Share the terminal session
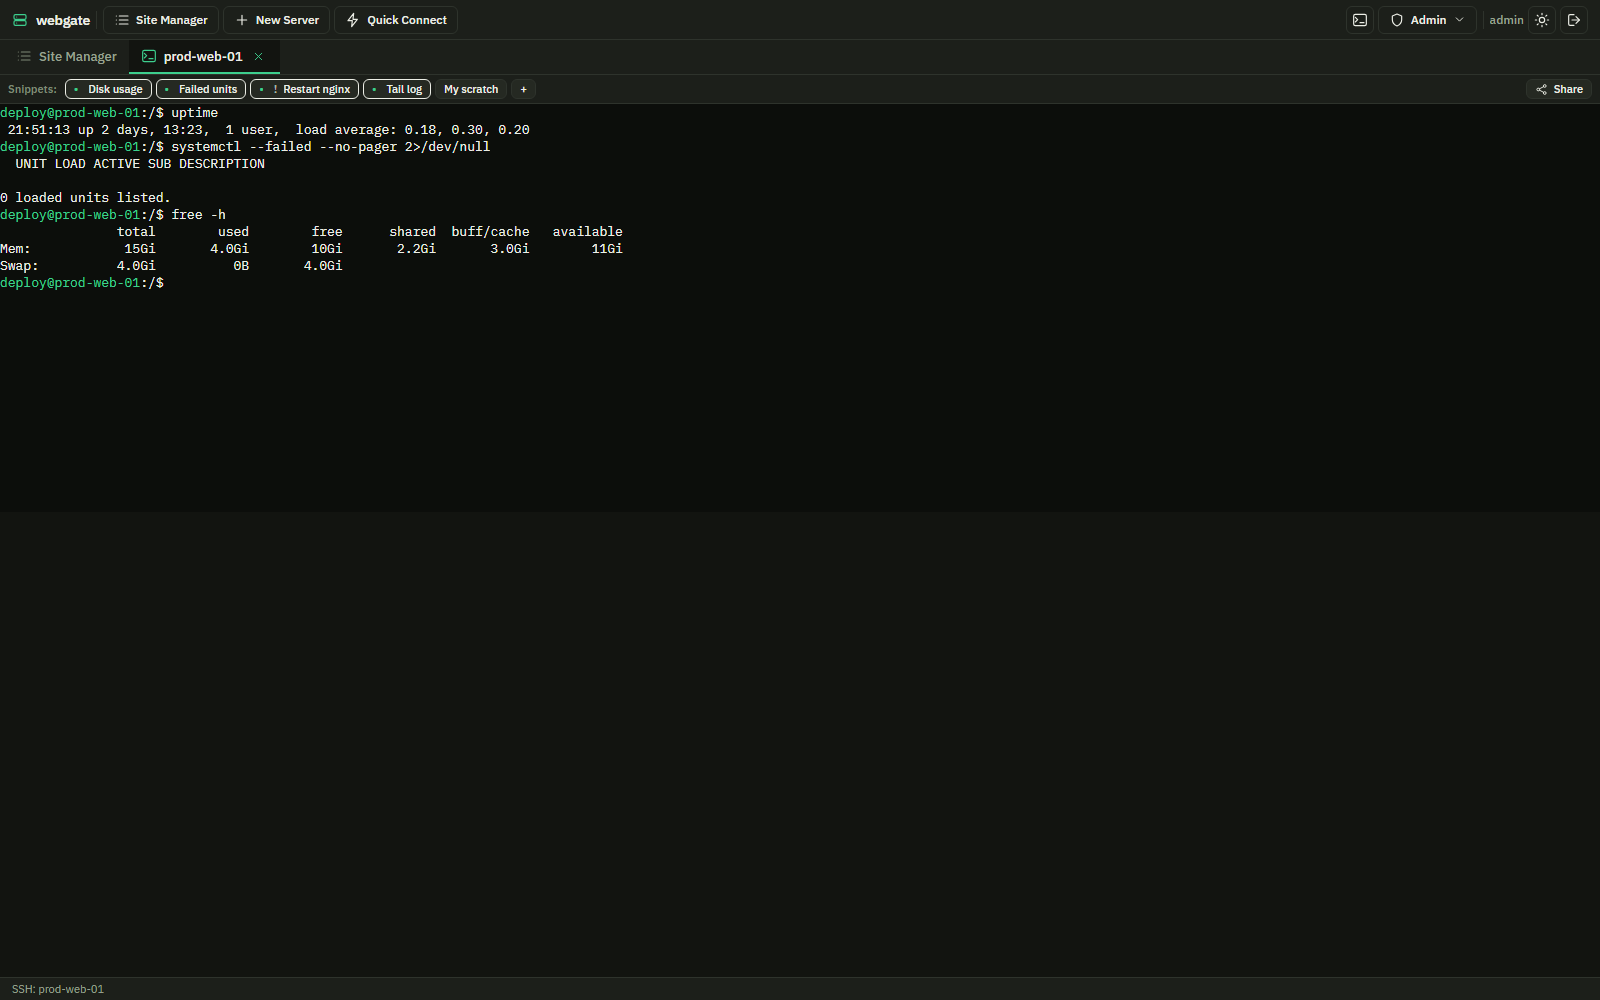This screenshot has height=1000, width=1600. [1559, 89]
